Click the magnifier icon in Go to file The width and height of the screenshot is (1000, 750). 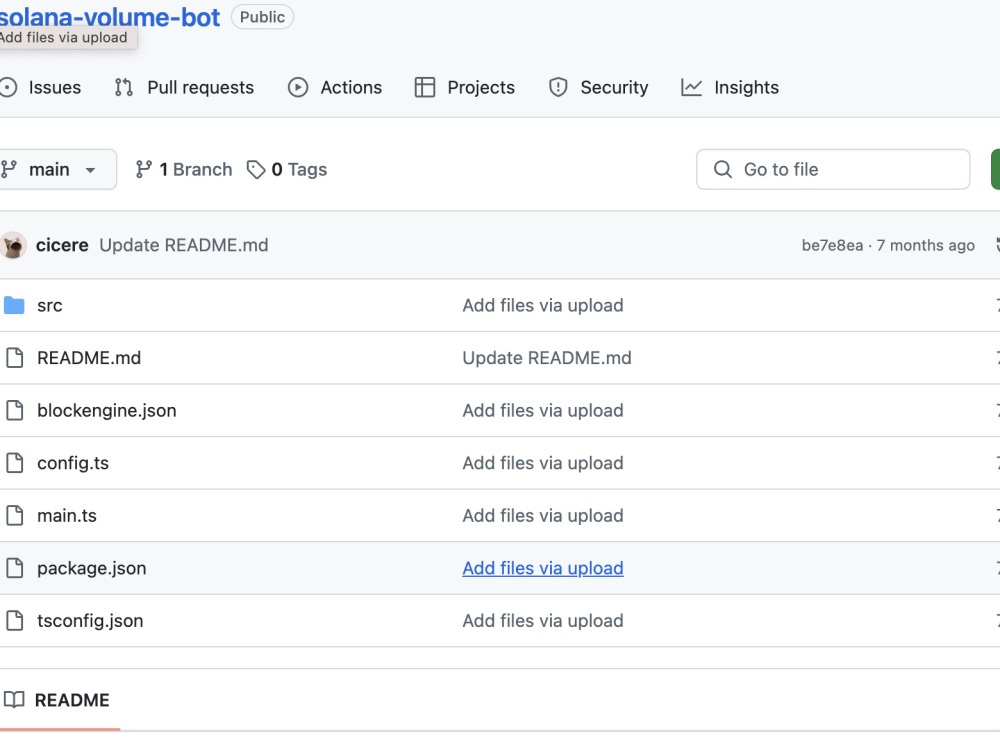723,170
